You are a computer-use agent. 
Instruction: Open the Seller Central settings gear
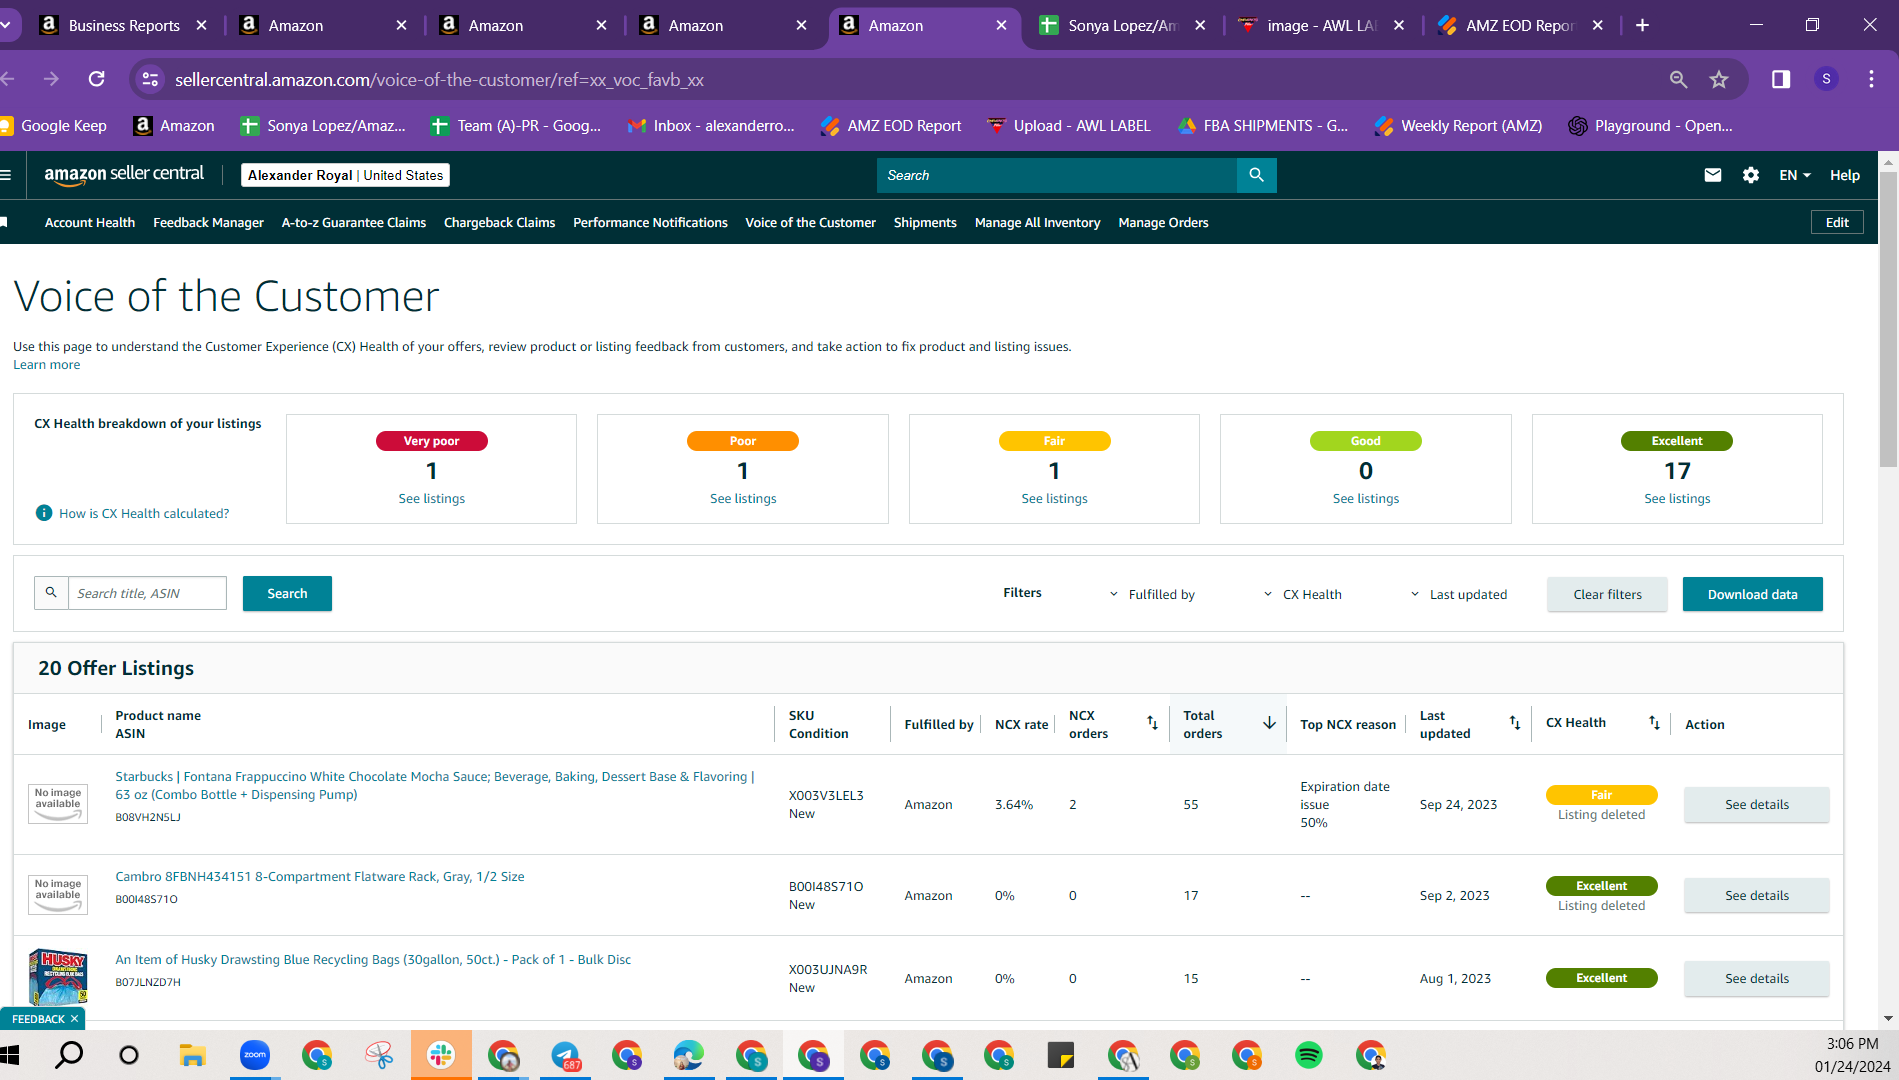(x=1751, y=175)
